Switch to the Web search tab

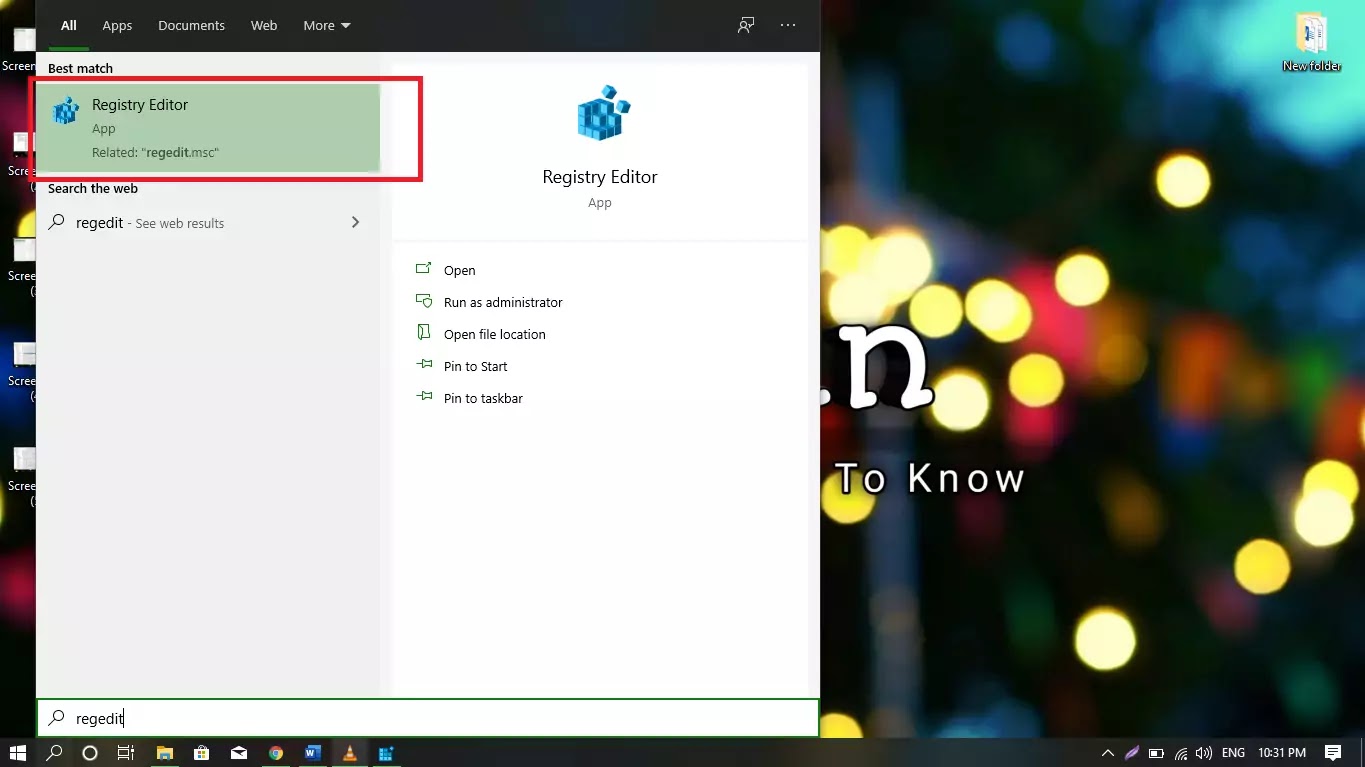[264, 25]
